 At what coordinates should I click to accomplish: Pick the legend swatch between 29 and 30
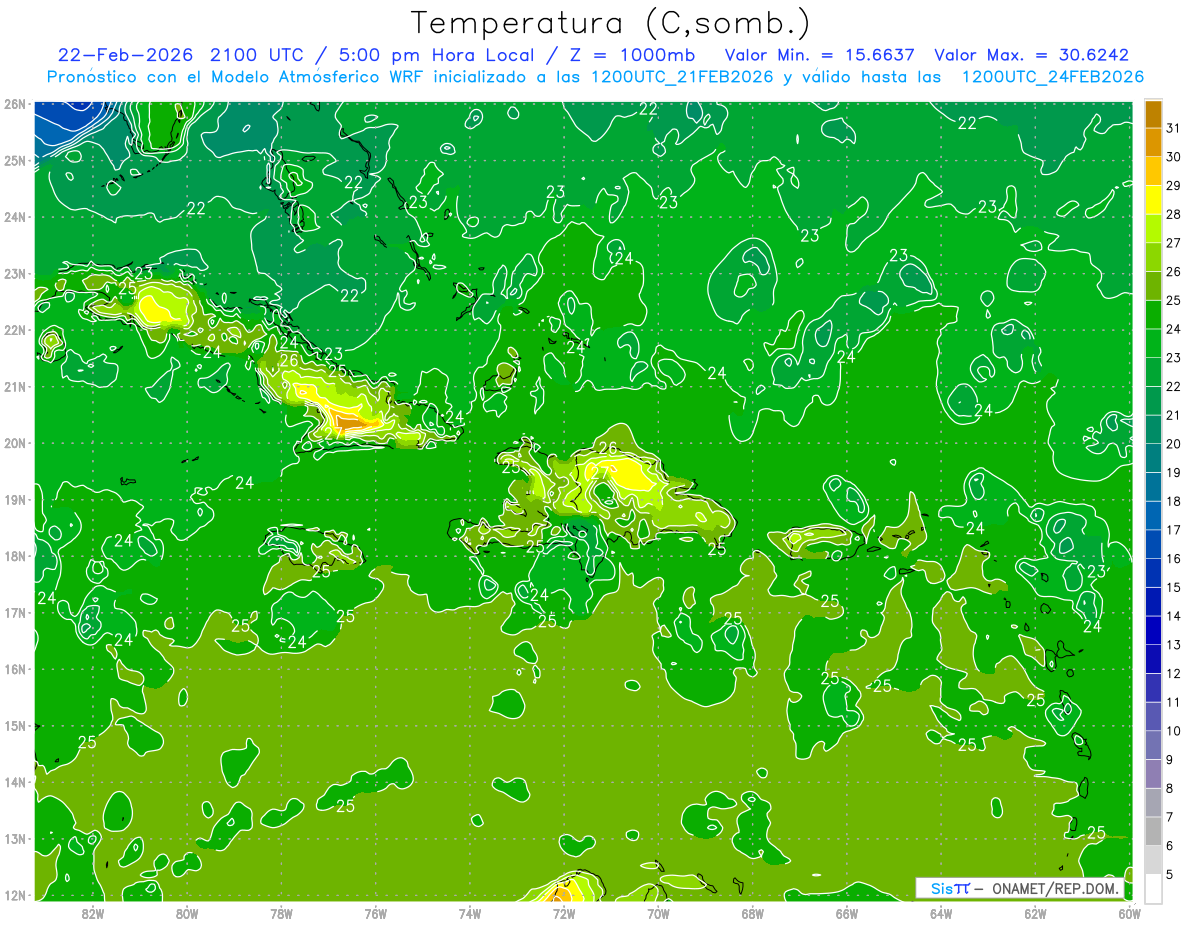pos(1152,173)
